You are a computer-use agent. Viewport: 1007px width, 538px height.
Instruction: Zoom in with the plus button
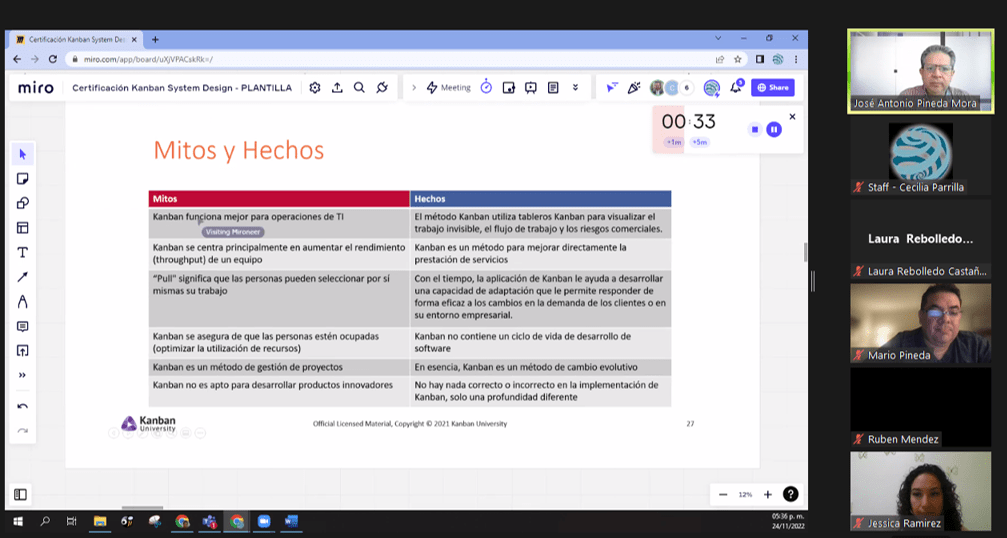[x=768, y=494]
